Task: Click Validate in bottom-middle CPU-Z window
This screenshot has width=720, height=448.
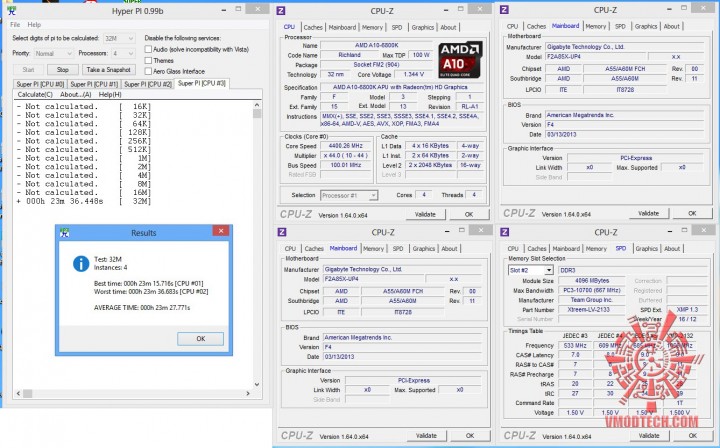Action: coord(426,436)
